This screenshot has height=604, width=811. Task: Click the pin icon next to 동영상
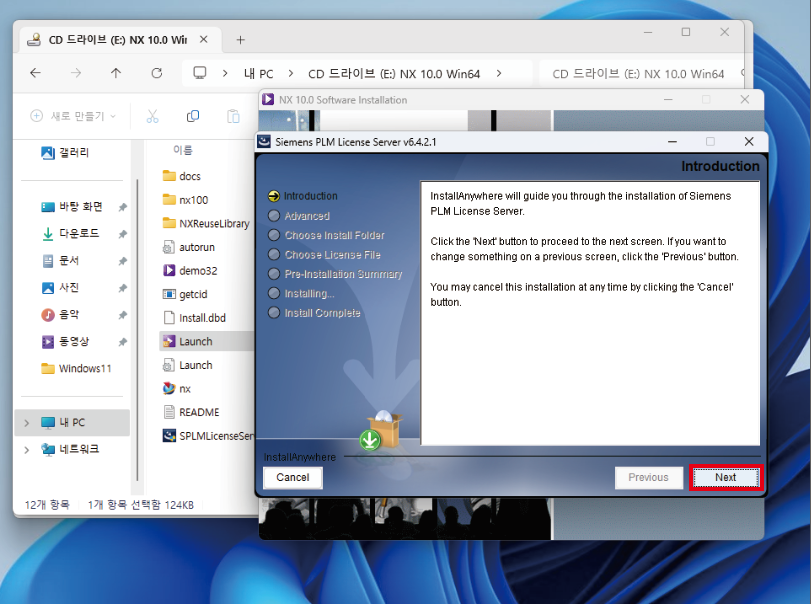[123, 342]
